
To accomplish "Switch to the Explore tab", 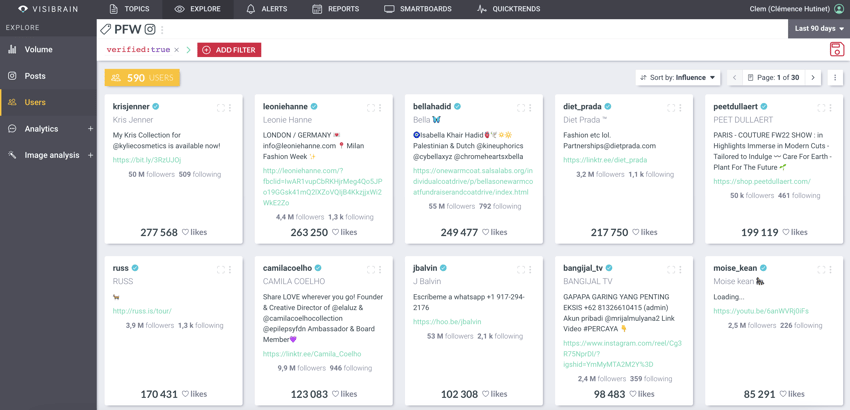I will click(198, 9).
